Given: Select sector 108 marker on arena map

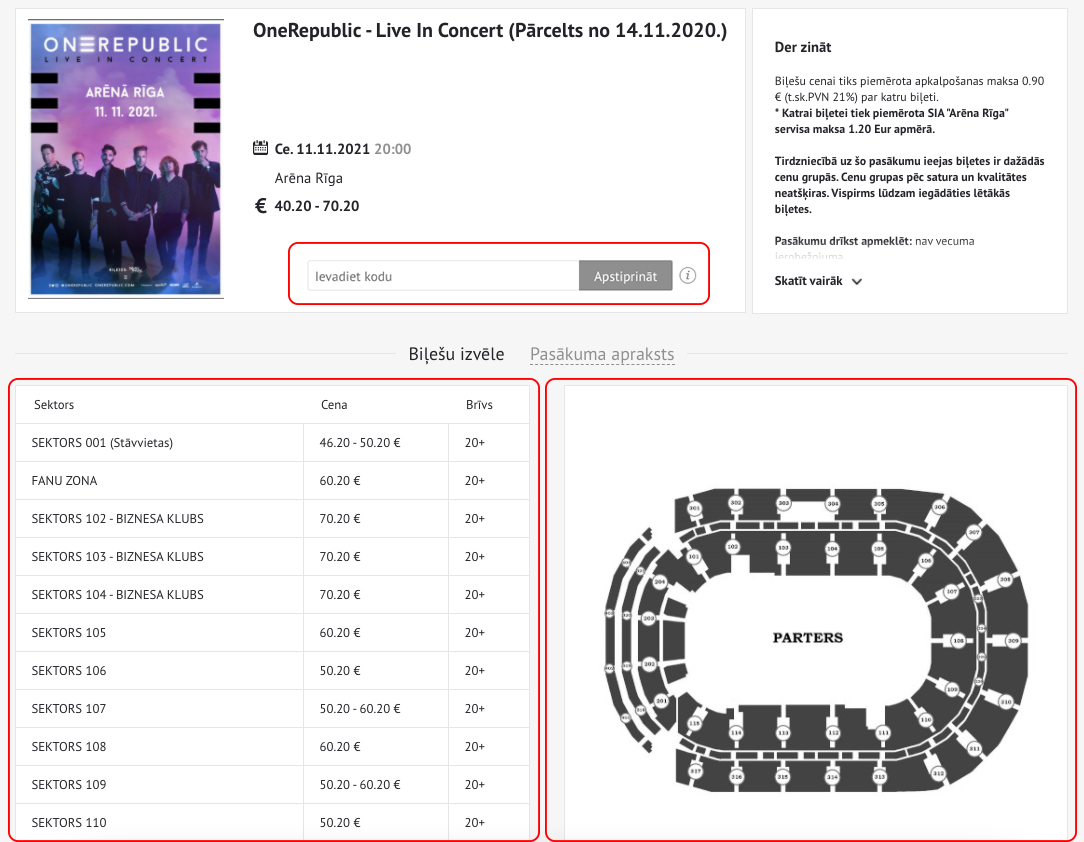Looking at the screenshot, I should click(958, 641).
